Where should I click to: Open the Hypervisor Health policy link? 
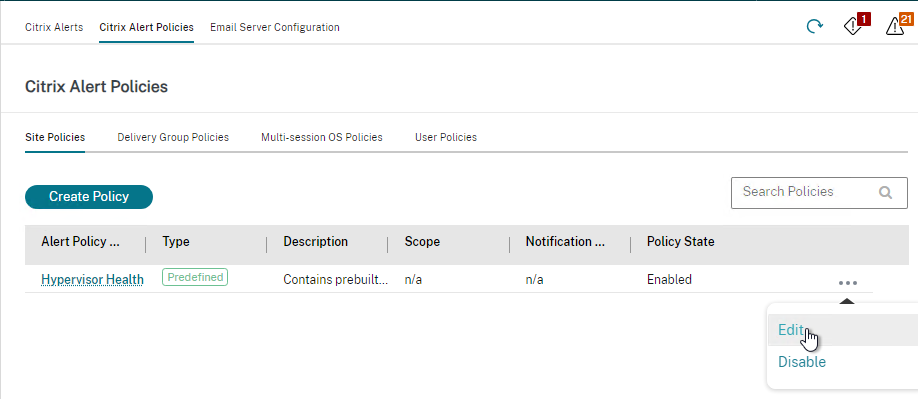pyautogui.click(x=93, y=280)
